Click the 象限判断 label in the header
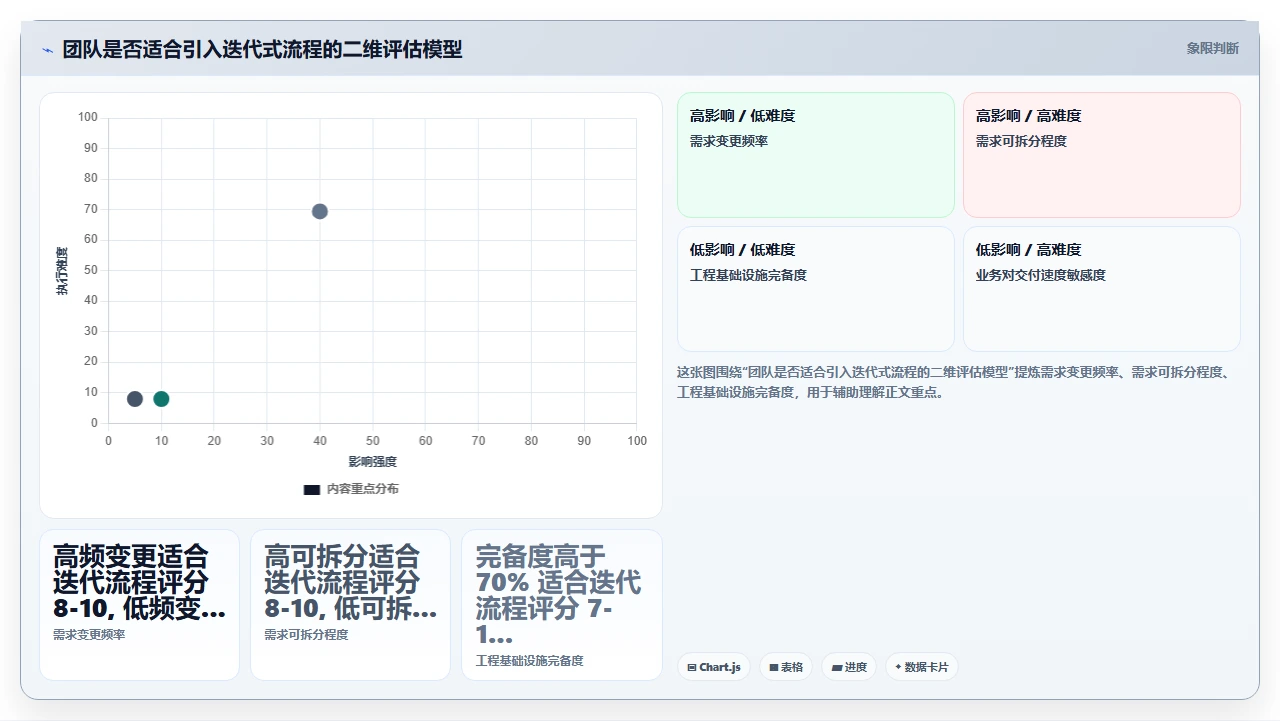This screenshot has height=721, width=1280. (1212, 48)
